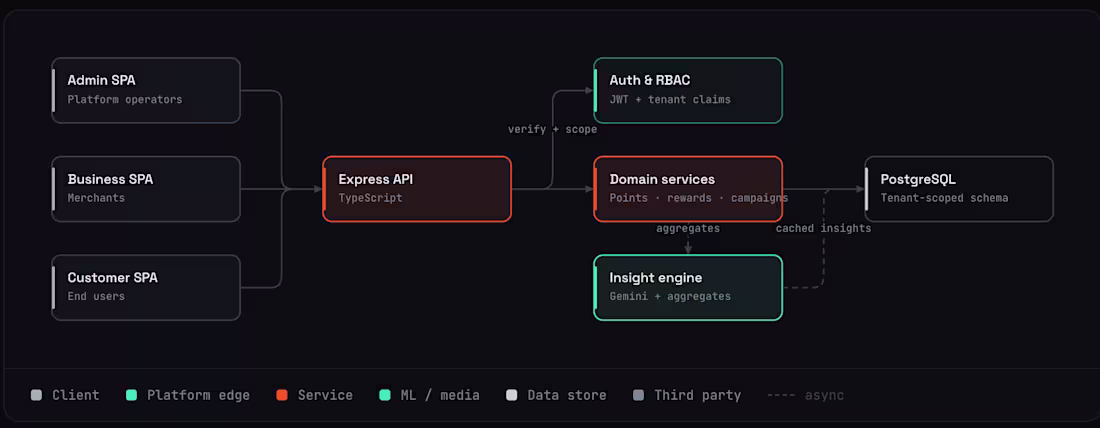Click the 'verify + scope' edge label

coord(553,130)
